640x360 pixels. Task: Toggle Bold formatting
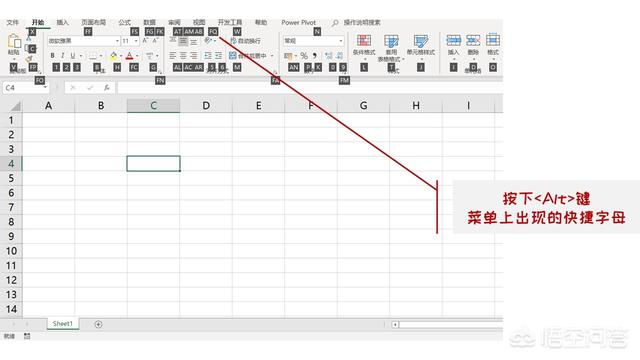(52, 56)
